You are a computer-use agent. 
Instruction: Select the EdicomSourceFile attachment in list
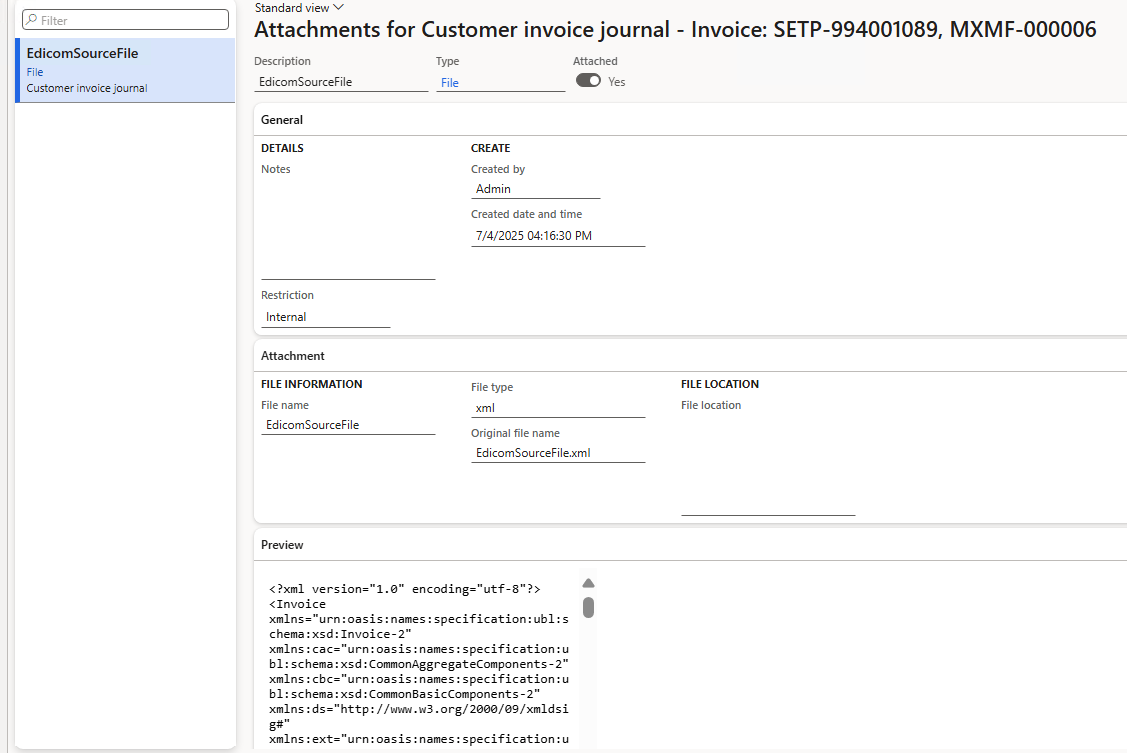pyautogui.click(x=126, y=70)
